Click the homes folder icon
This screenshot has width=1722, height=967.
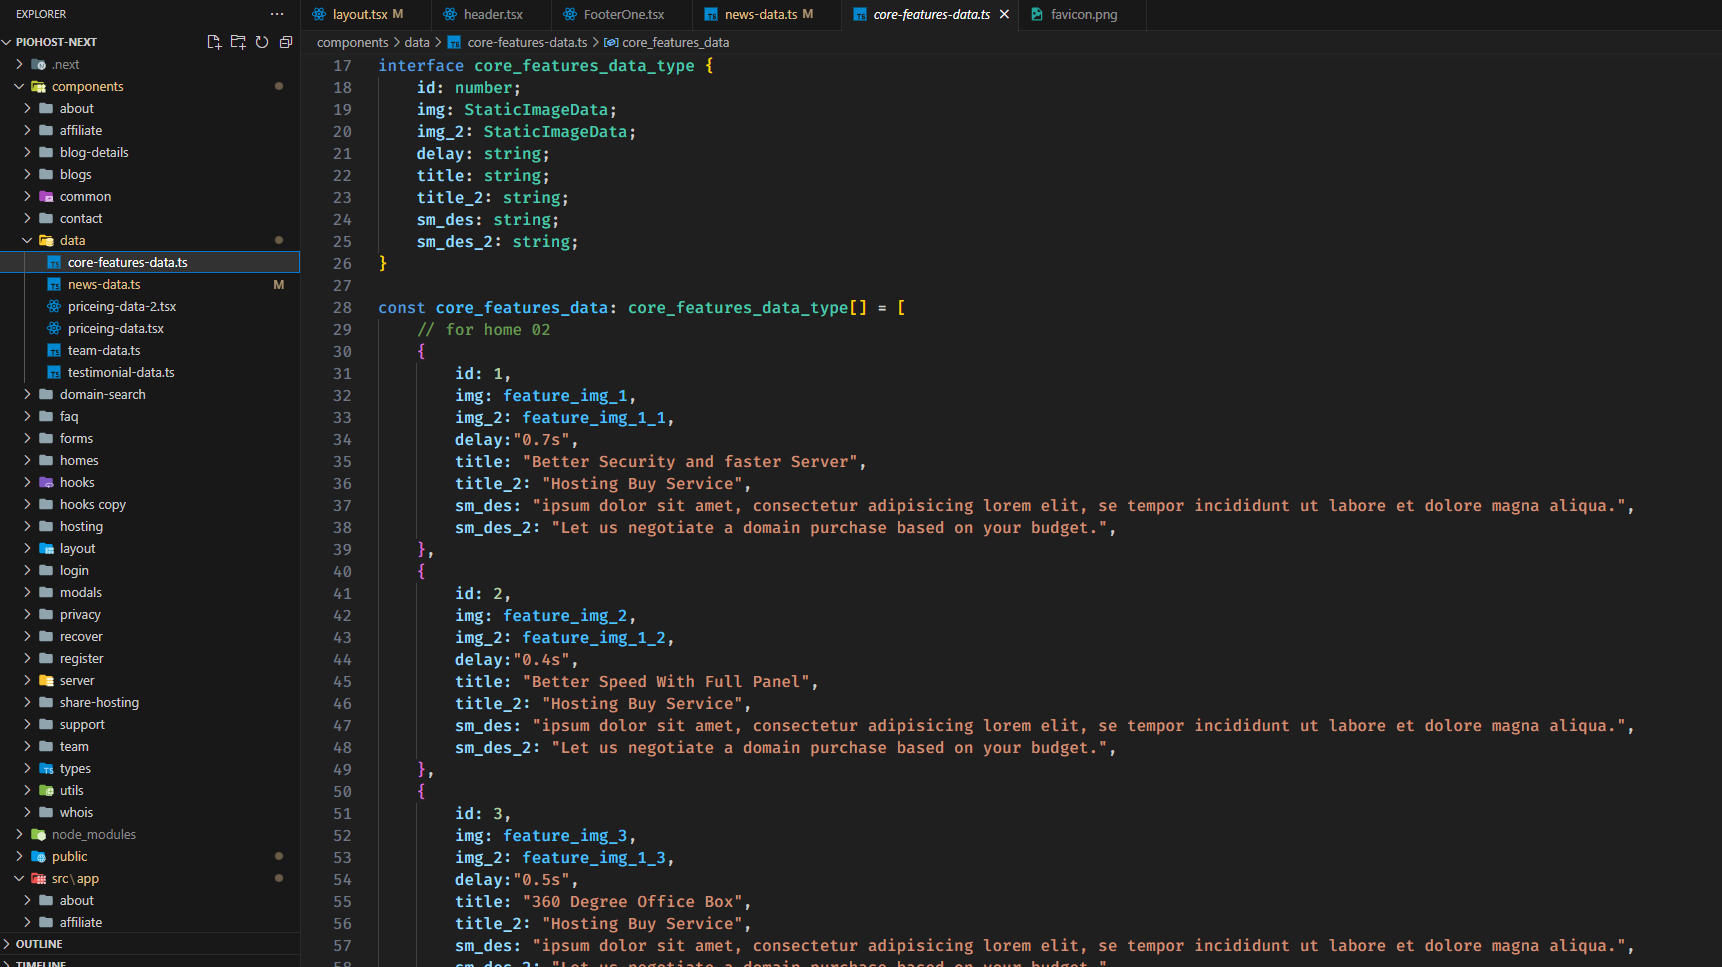(46, 460)
